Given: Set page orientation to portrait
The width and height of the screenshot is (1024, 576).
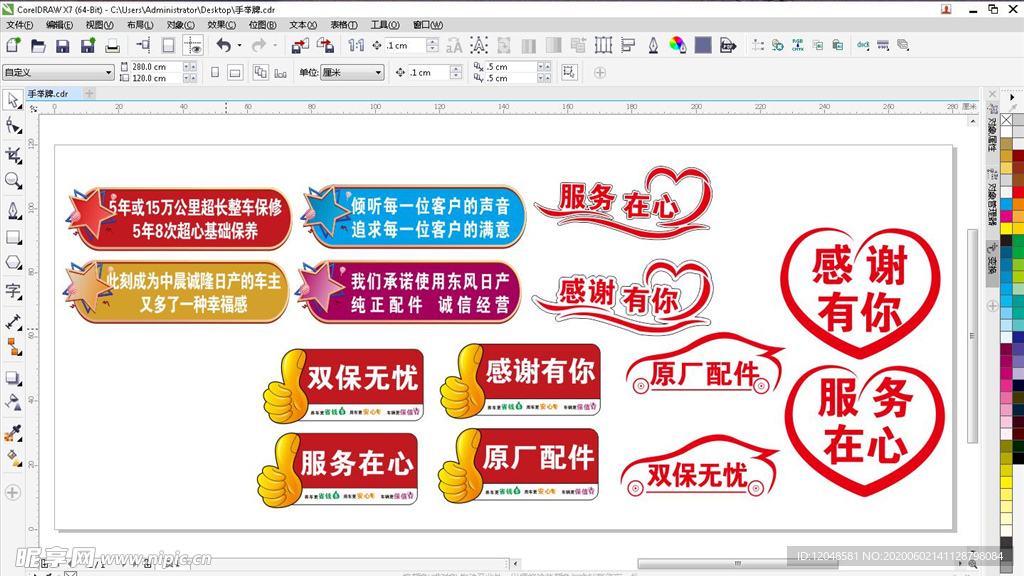Looking at the screenshot, I should [x=215, y=72].
